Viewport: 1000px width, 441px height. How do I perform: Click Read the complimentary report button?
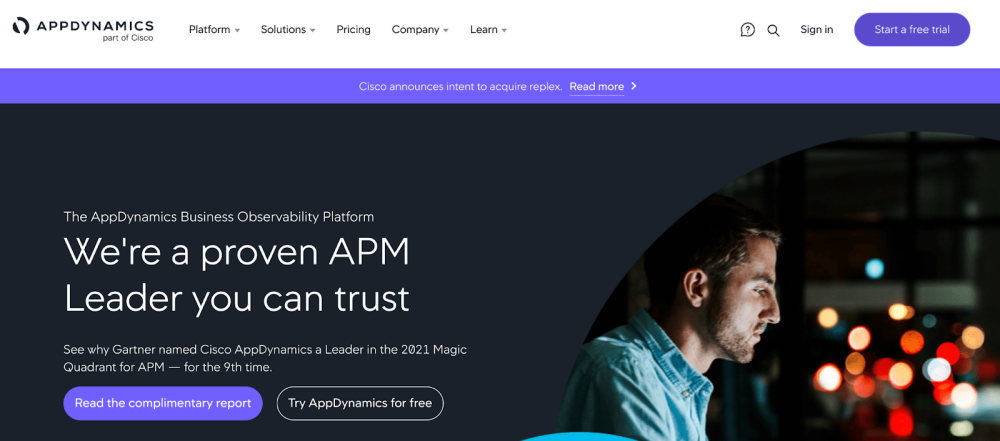coord(163,403)
